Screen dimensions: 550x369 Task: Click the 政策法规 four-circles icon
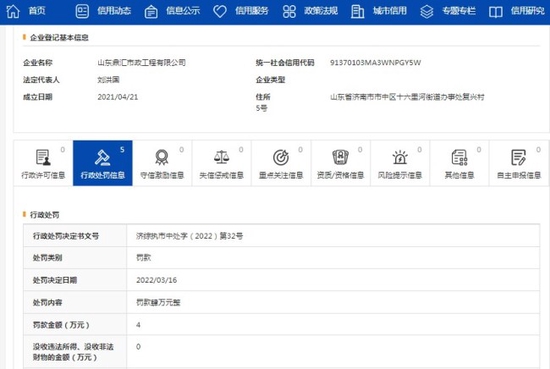[x=289, y=12]
